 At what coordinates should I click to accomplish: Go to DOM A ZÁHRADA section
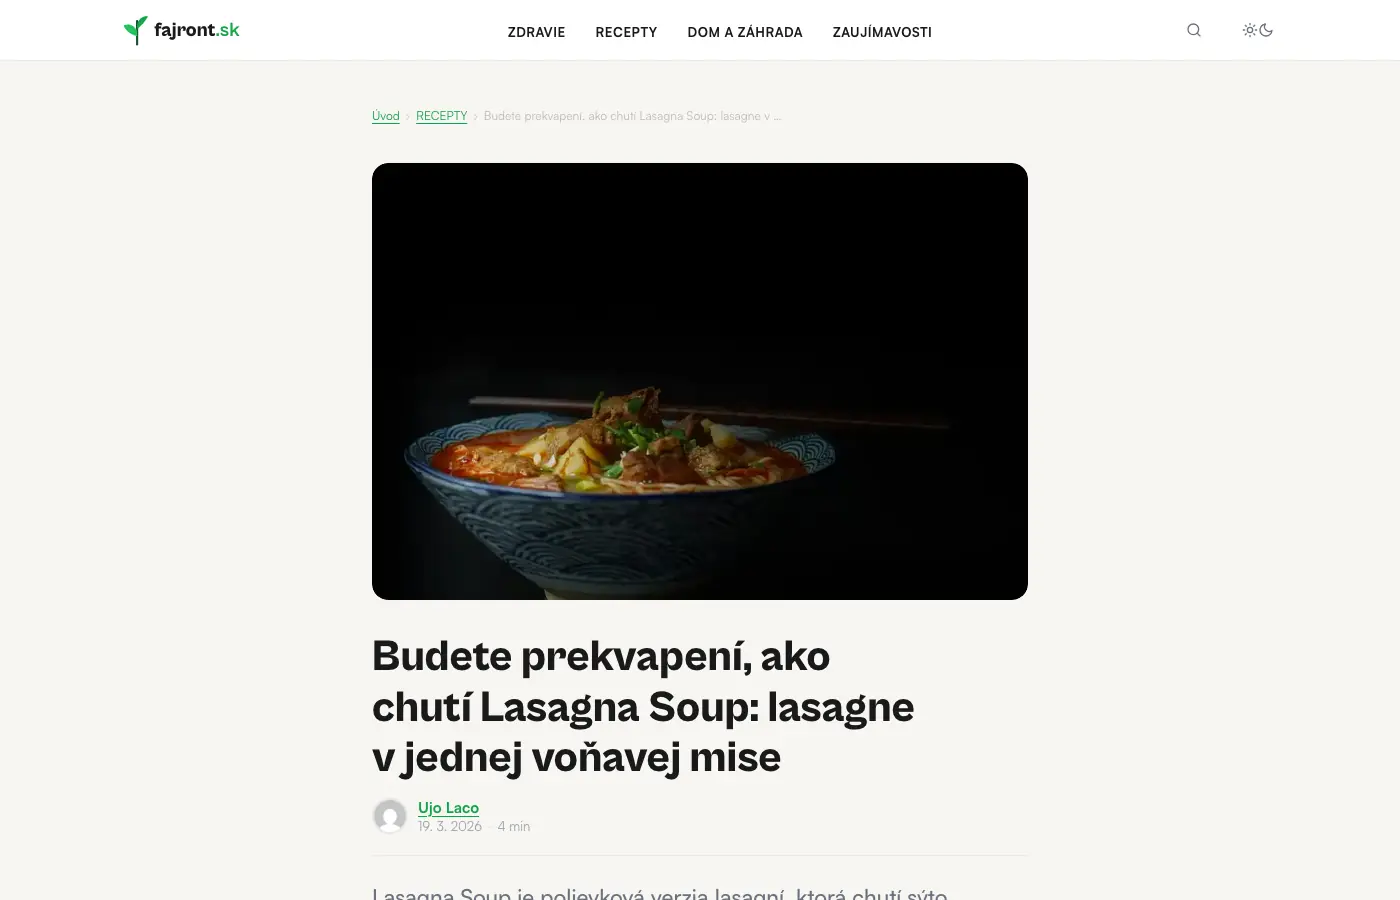745,32
